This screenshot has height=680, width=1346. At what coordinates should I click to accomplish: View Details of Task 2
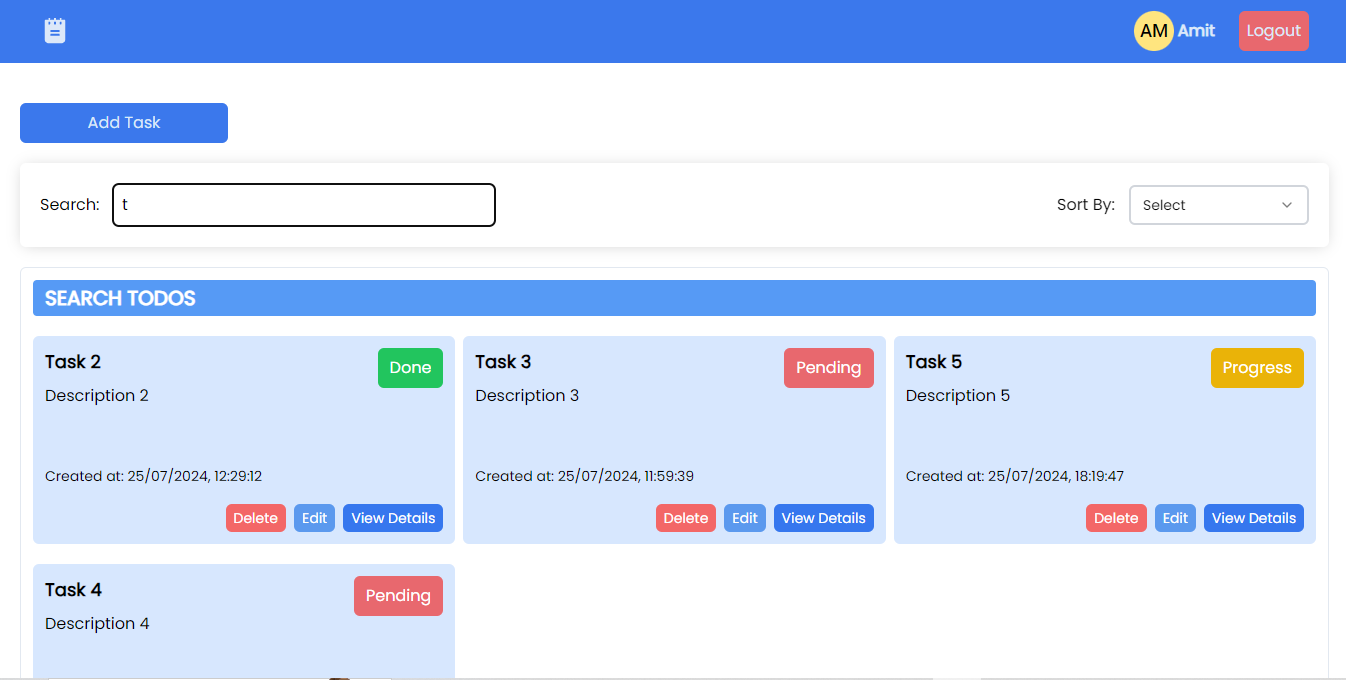click(393, 518)
